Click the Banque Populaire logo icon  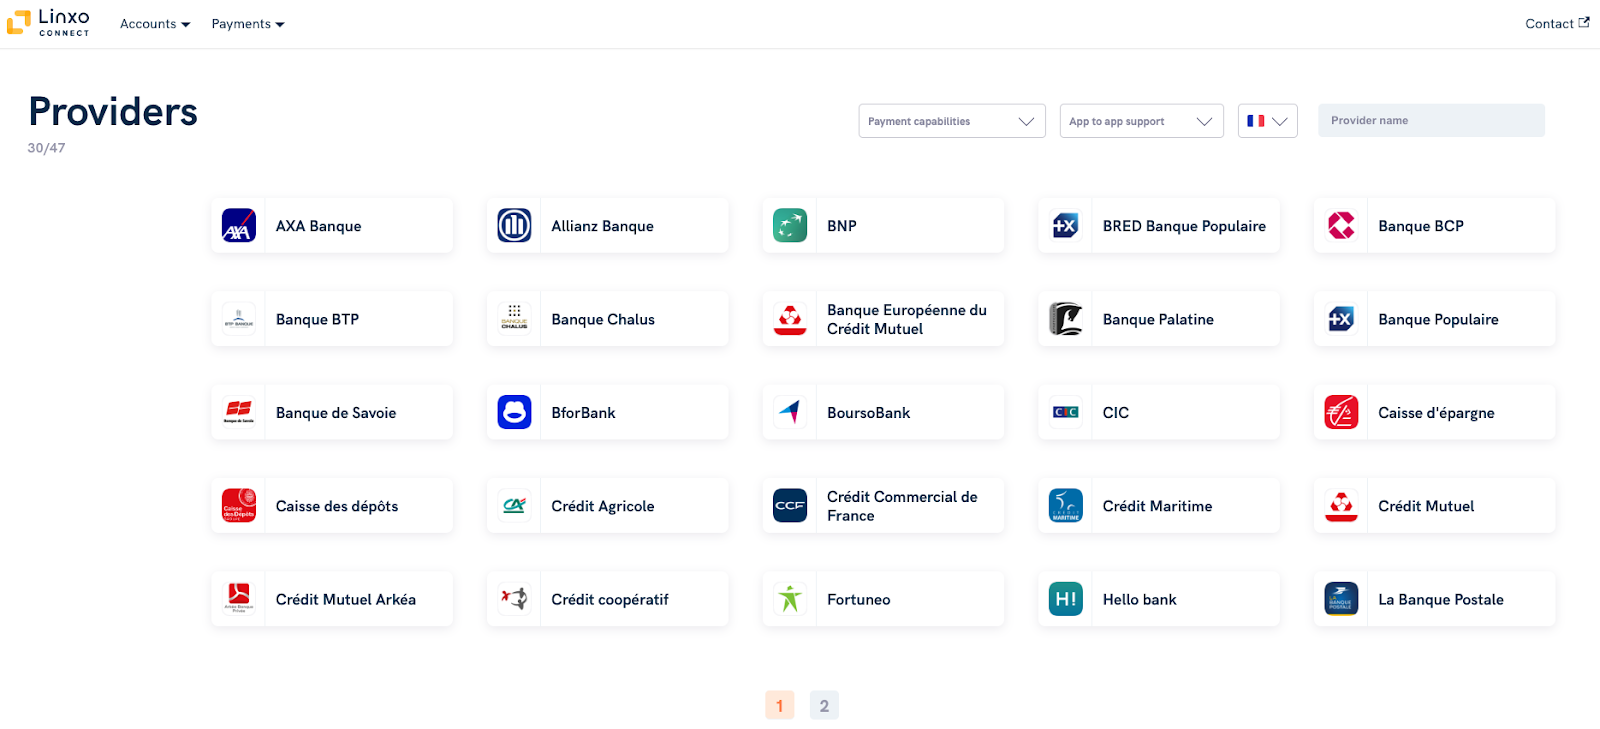pyautogui.click(x=1341, y=319)
